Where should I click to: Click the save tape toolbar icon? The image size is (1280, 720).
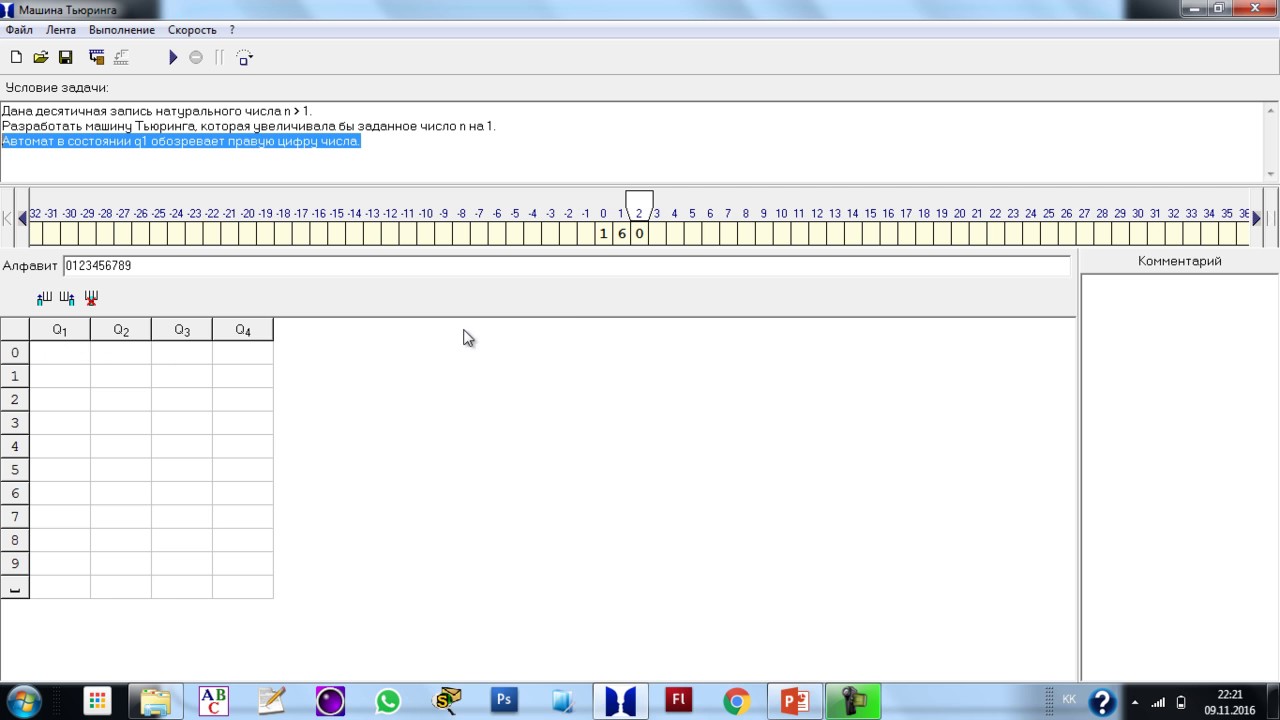[97, 58]
